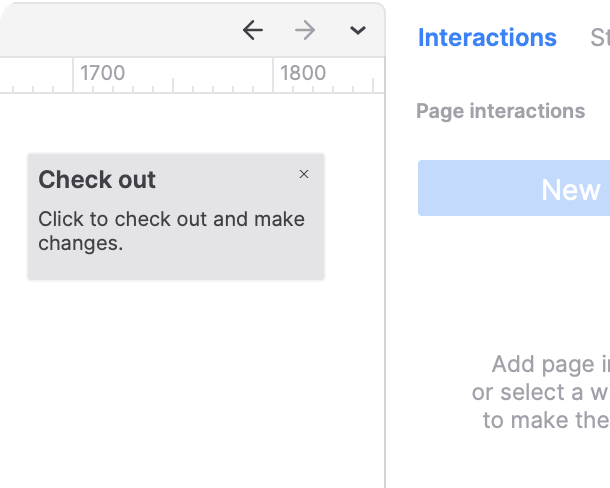
Task: Open the partially visible tab beside Interactions
Action: pos(600,38)
